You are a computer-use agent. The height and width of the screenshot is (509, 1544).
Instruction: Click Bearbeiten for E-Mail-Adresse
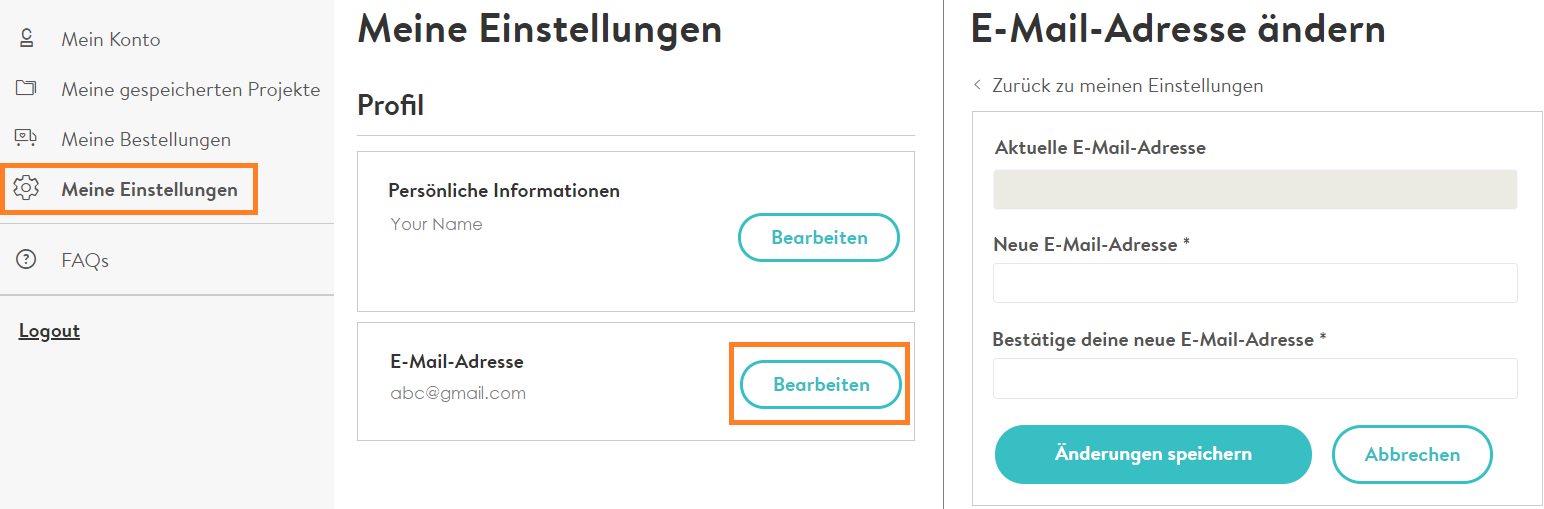[821, 385]
